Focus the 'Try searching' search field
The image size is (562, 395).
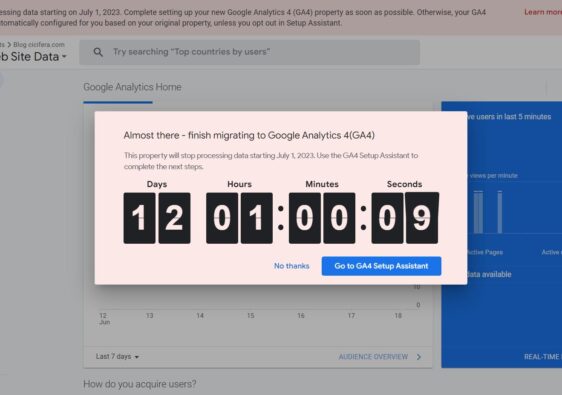point(249,52)
